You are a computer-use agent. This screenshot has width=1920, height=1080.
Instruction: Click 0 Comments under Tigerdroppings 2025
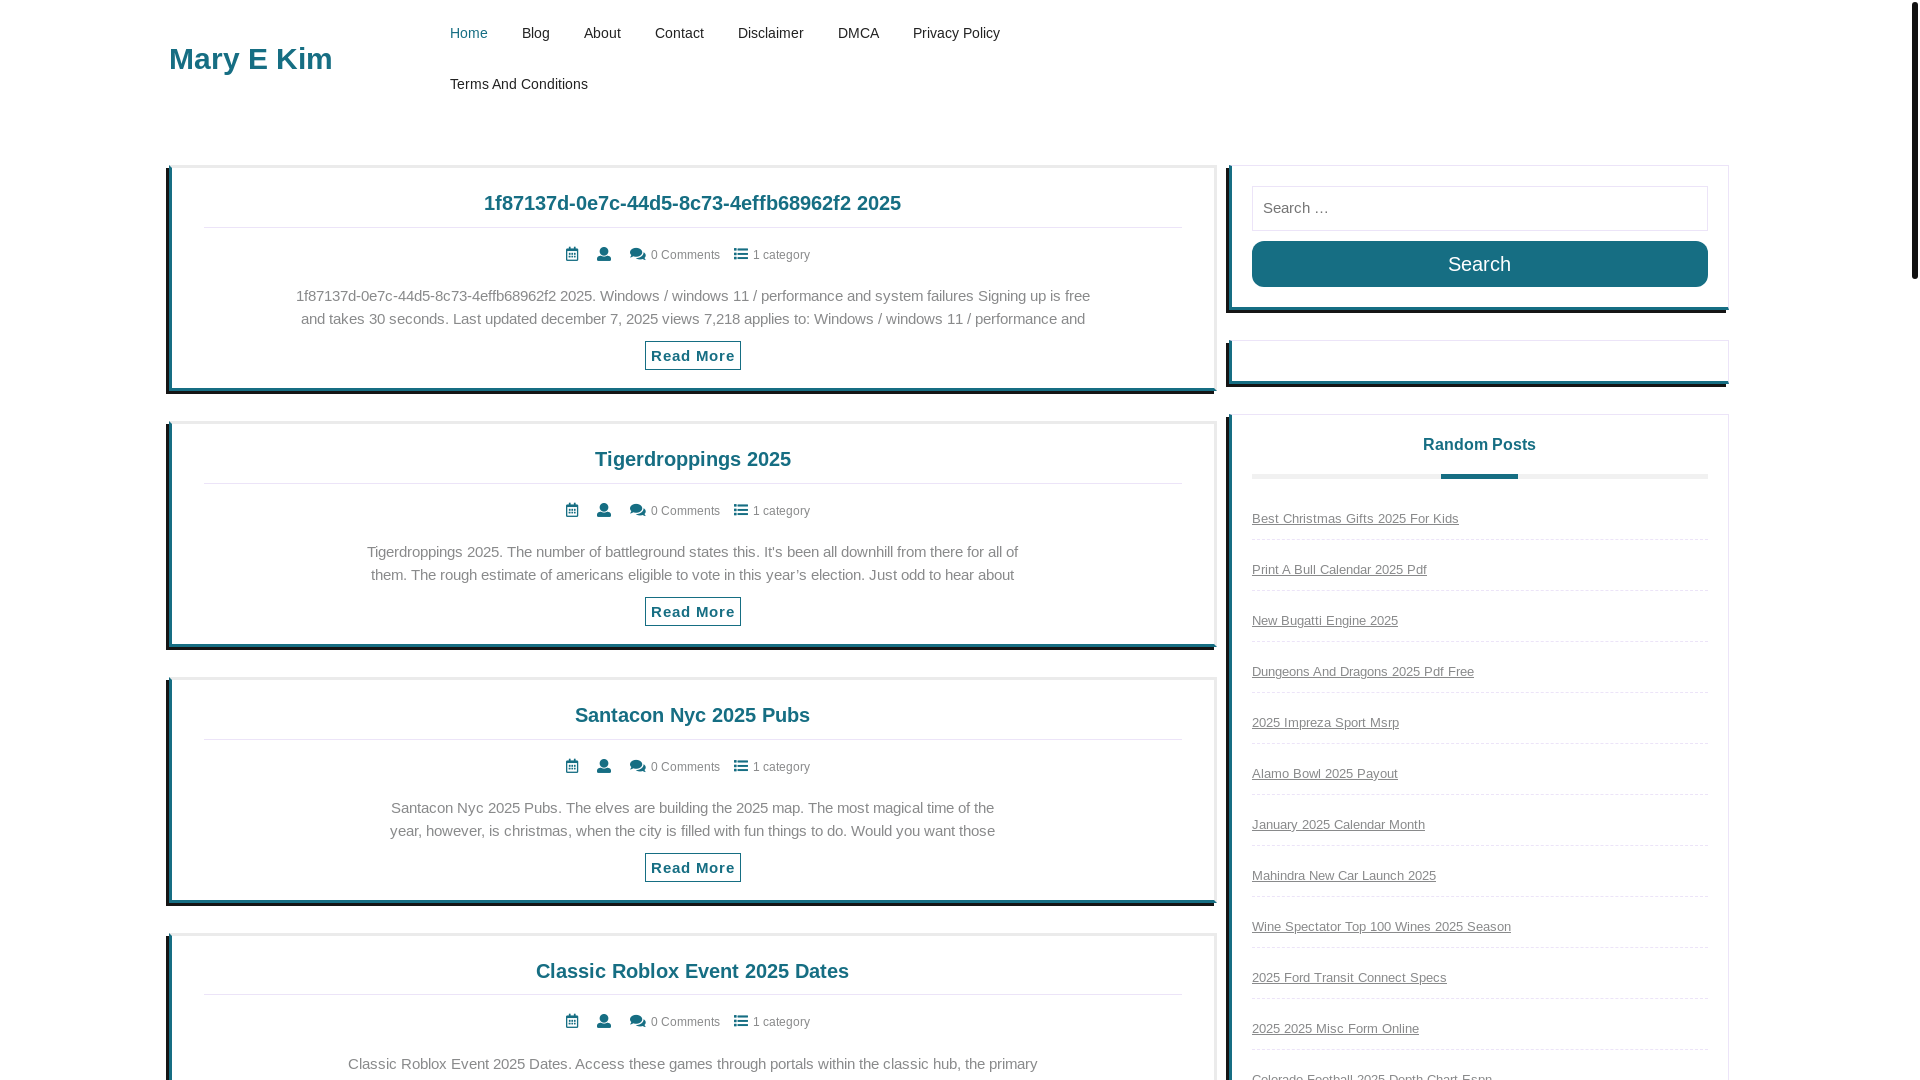[x=685, y=511]
